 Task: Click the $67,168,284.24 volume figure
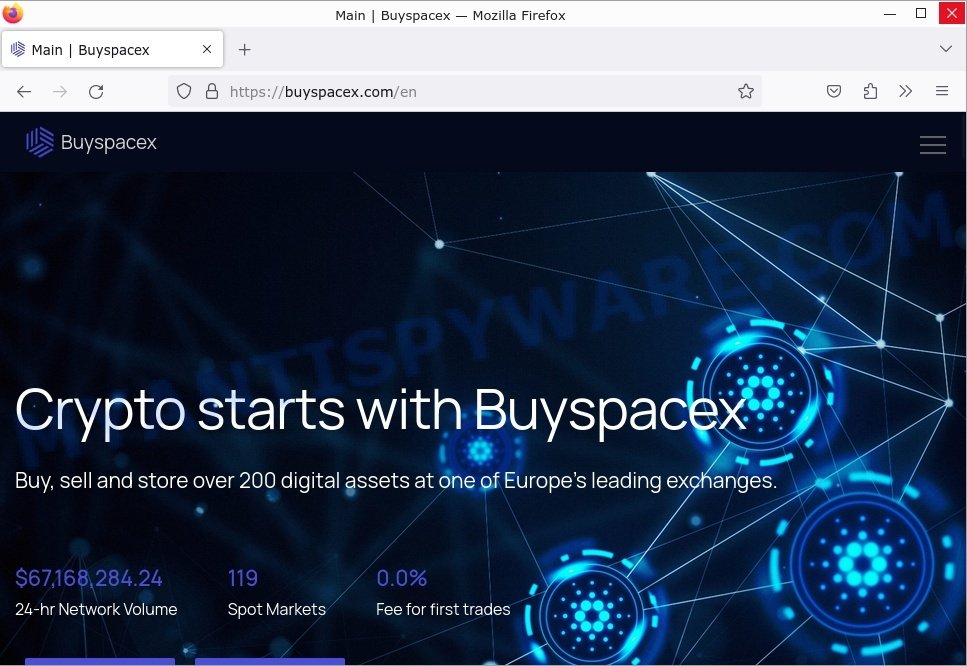pos(89,578)
